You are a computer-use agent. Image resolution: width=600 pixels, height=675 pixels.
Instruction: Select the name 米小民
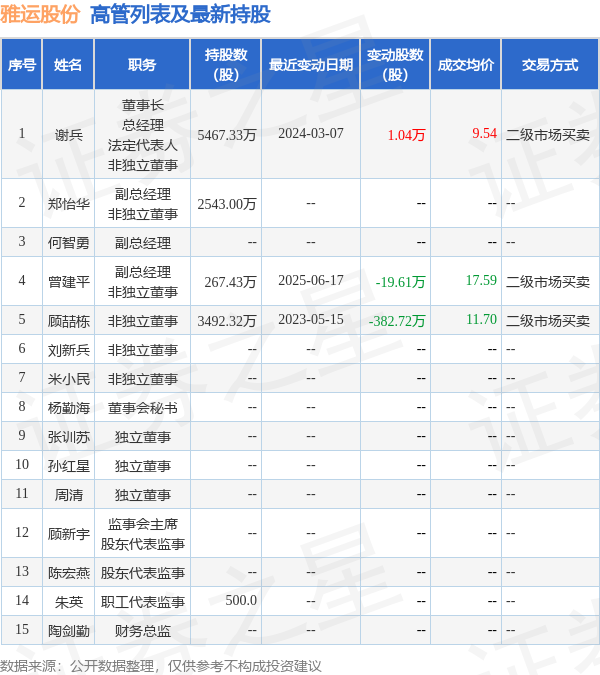68,379
